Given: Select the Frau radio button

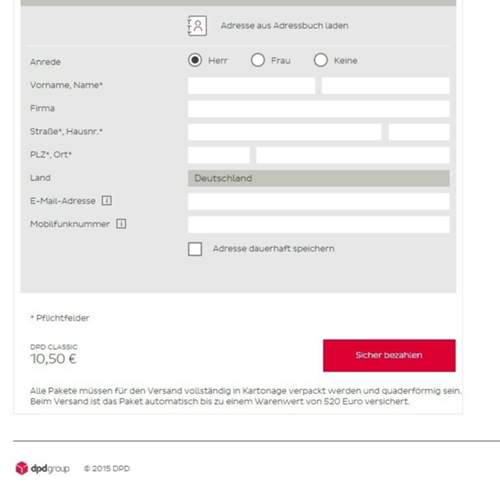Looking at the screenshot, I should 258,60.
